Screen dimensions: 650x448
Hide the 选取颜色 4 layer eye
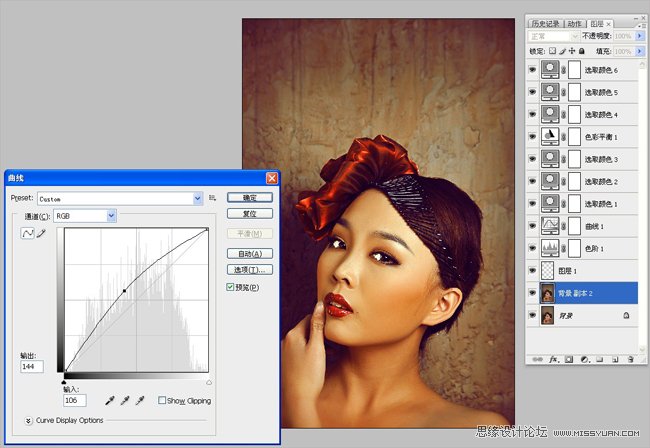coord(533,114)
